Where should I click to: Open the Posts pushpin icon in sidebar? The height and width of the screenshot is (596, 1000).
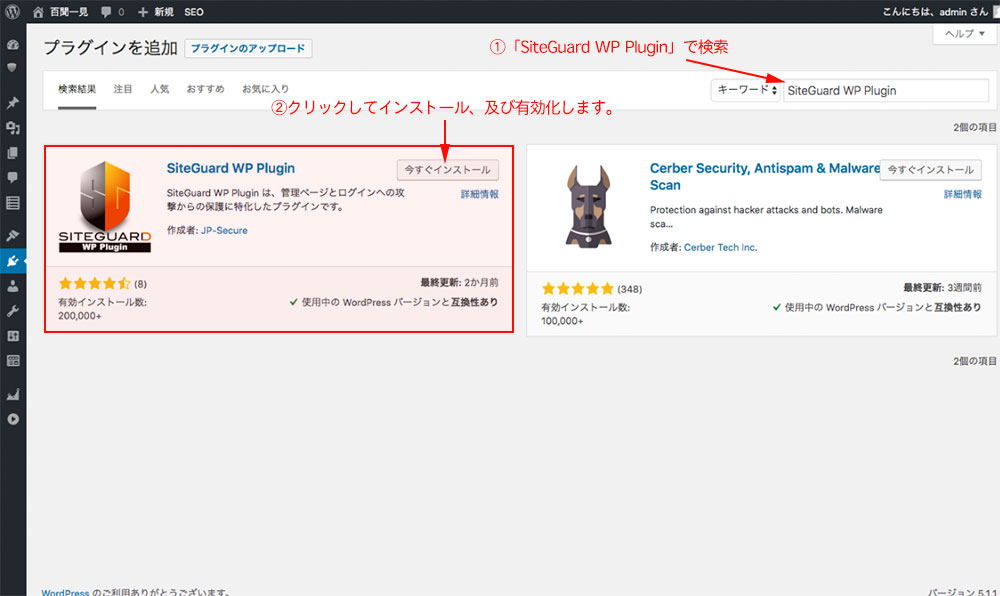[13, 102]
